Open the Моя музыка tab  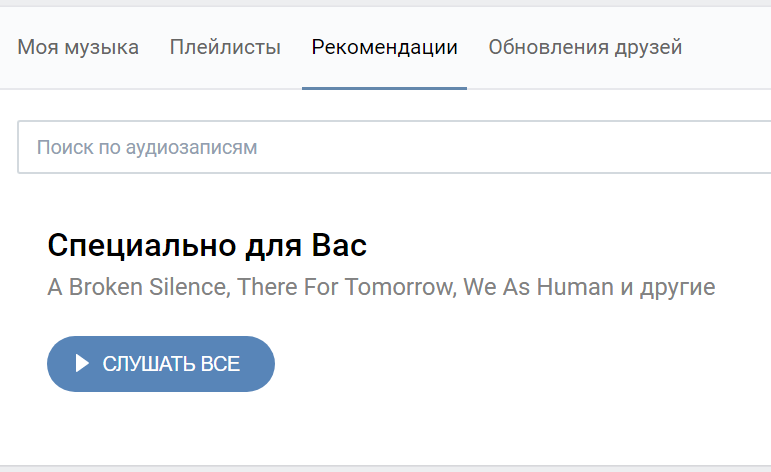coord(78,47)
